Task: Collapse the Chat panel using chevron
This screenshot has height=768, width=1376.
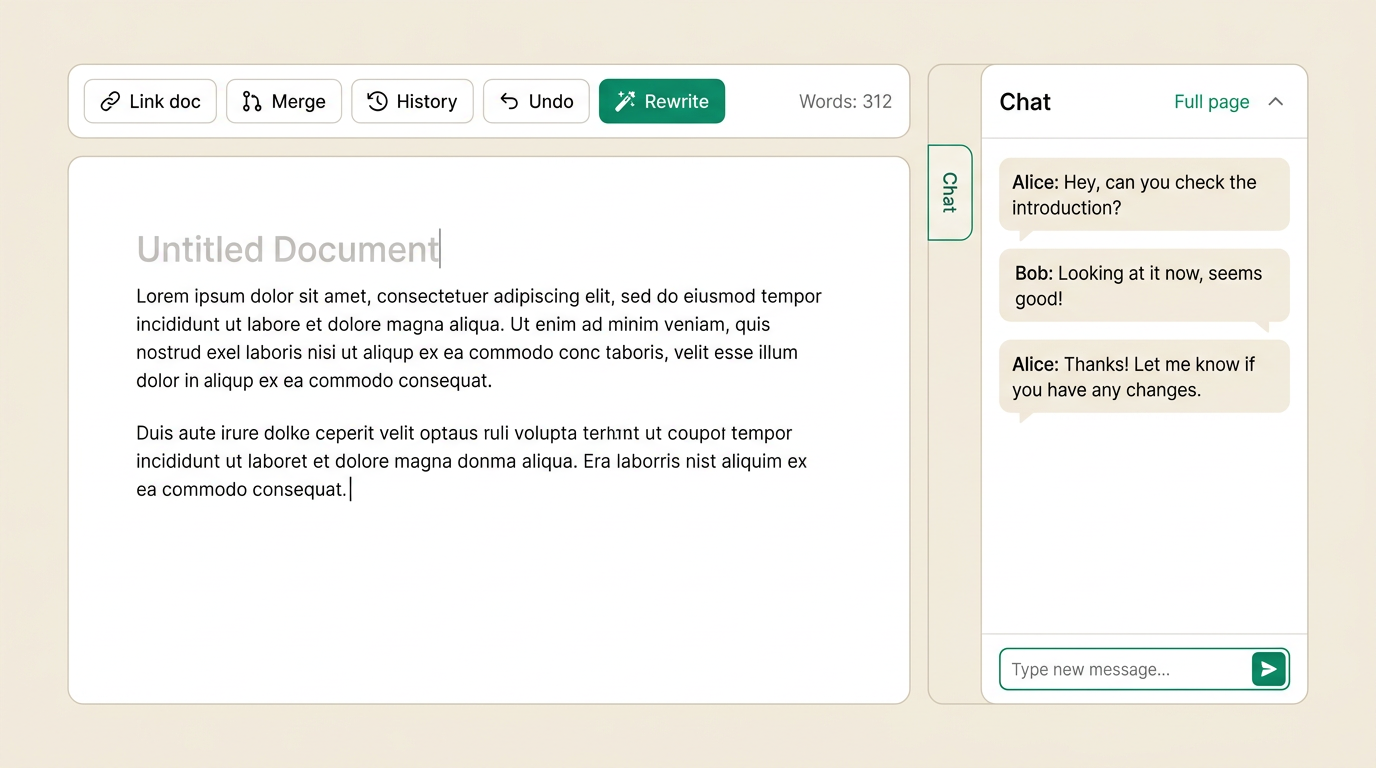Action: [x=1275, y=102]
